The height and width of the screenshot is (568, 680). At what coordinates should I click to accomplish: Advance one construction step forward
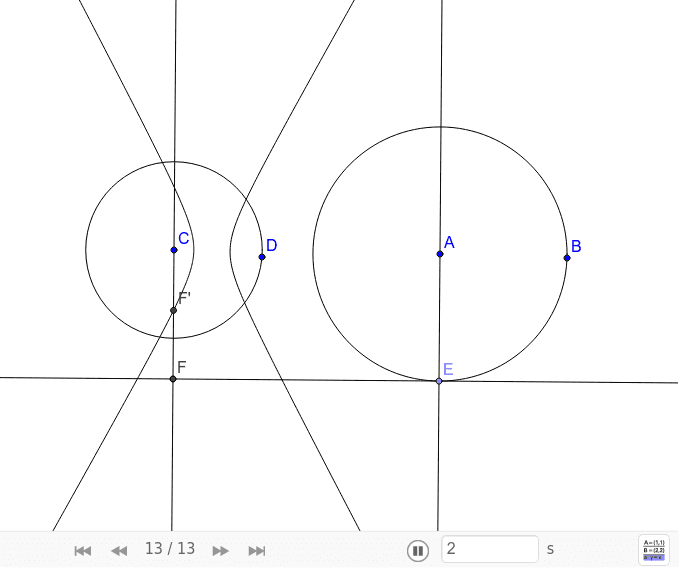click(220, 551)
